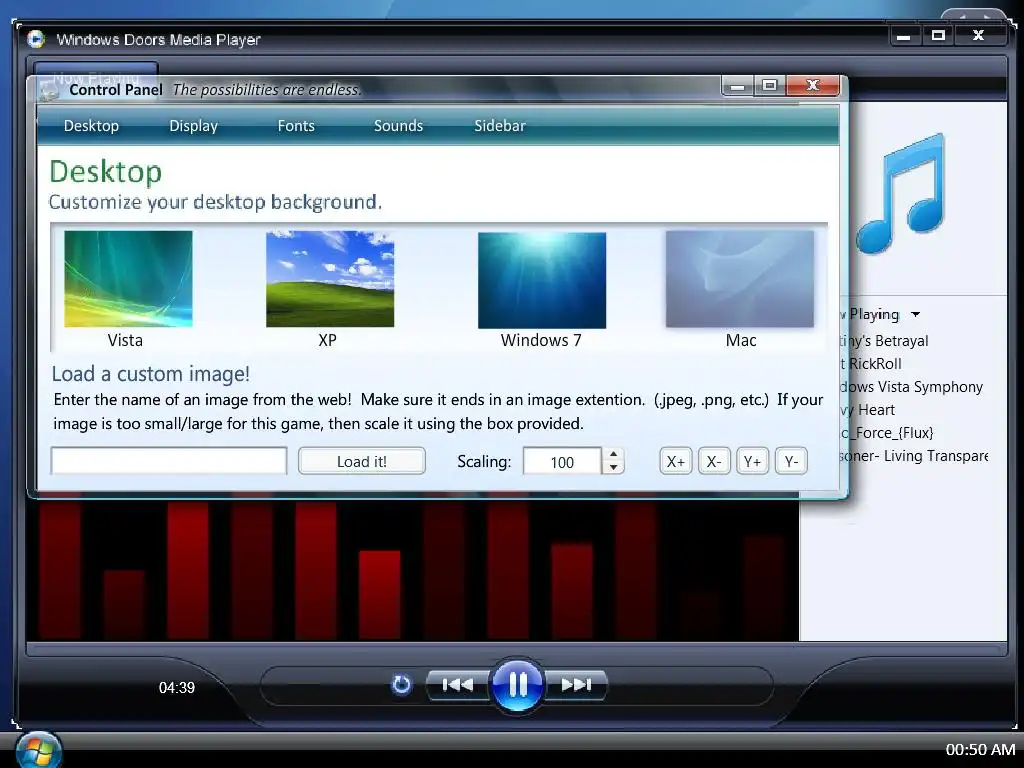The height and width of the screenshot is (768, 1024).
Task: Select the Windows 7 wallpaper thumbnail
Action: point(542,280)
